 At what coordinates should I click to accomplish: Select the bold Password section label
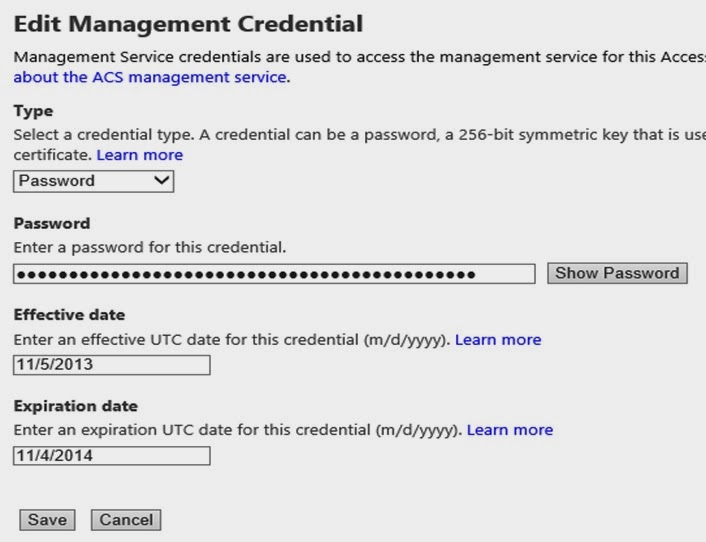click(x=52, y=223)
